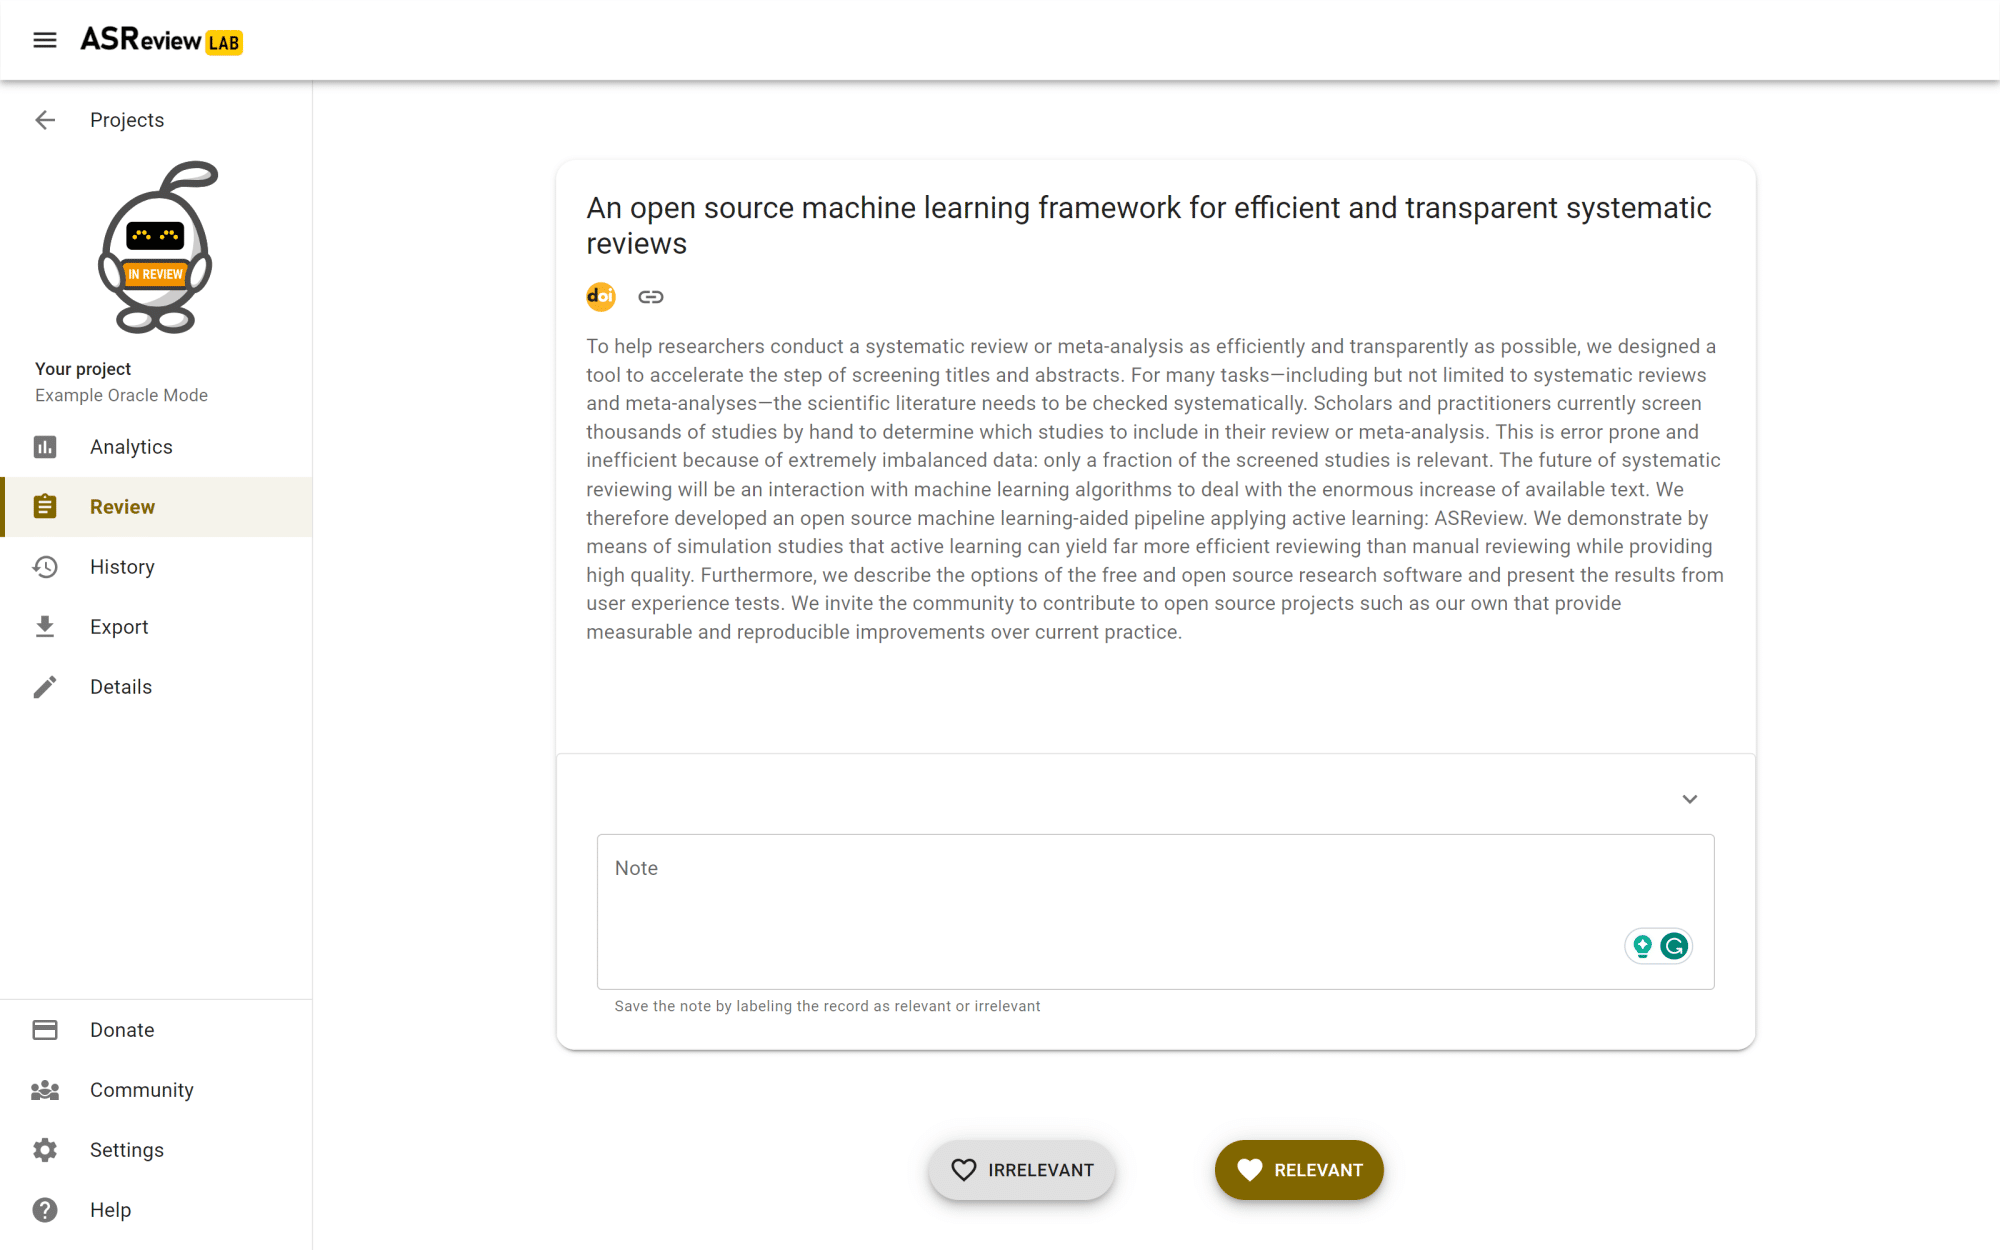Click the Grammarly icon in note field
Image resolution: width=2000 pixels, height=1250 pixels.
pyautogui.click(x=1674, y=946)
